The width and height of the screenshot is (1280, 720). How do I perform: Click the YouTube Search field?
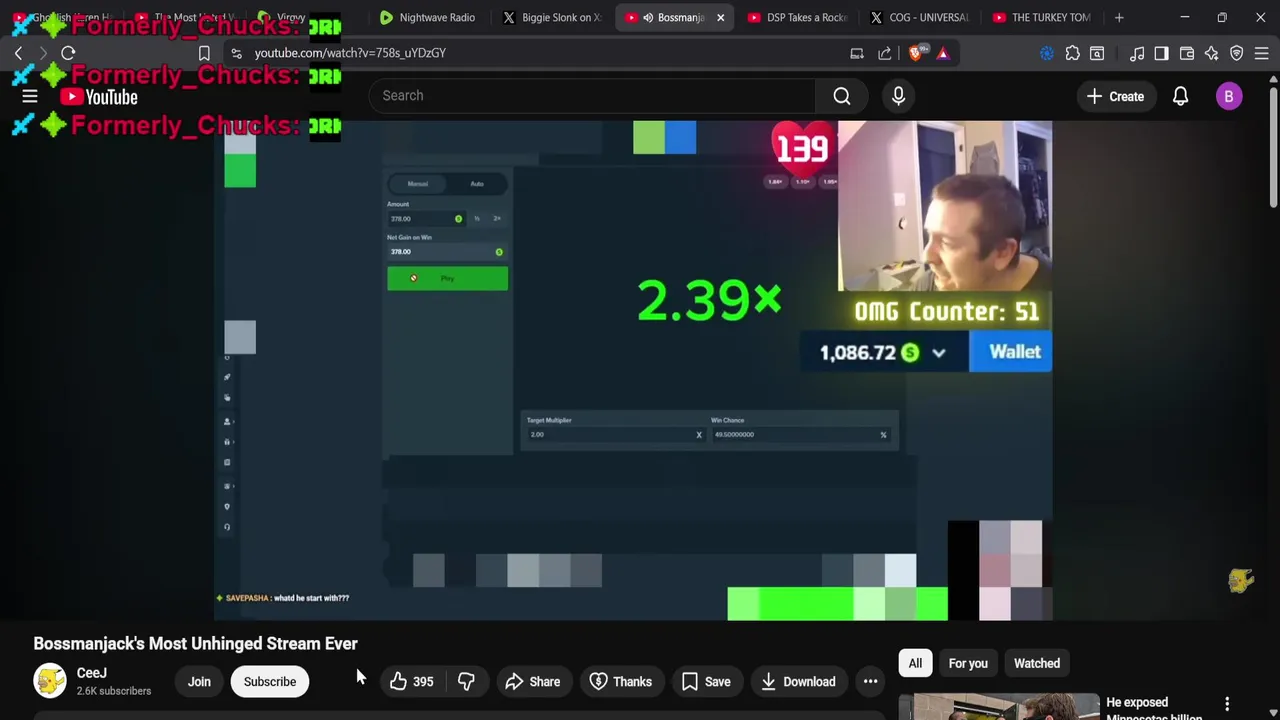(592, 96)
